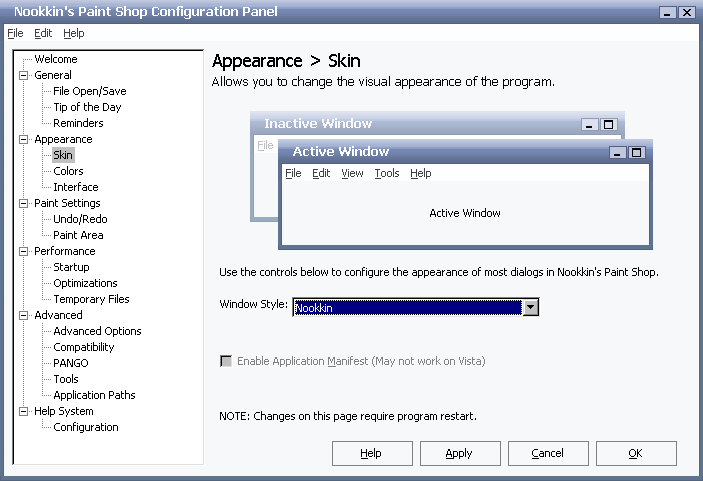The height and width of the screenshot is (481, 703).
Task: Collapse the Paint Settings tree node
Action: 23,204
